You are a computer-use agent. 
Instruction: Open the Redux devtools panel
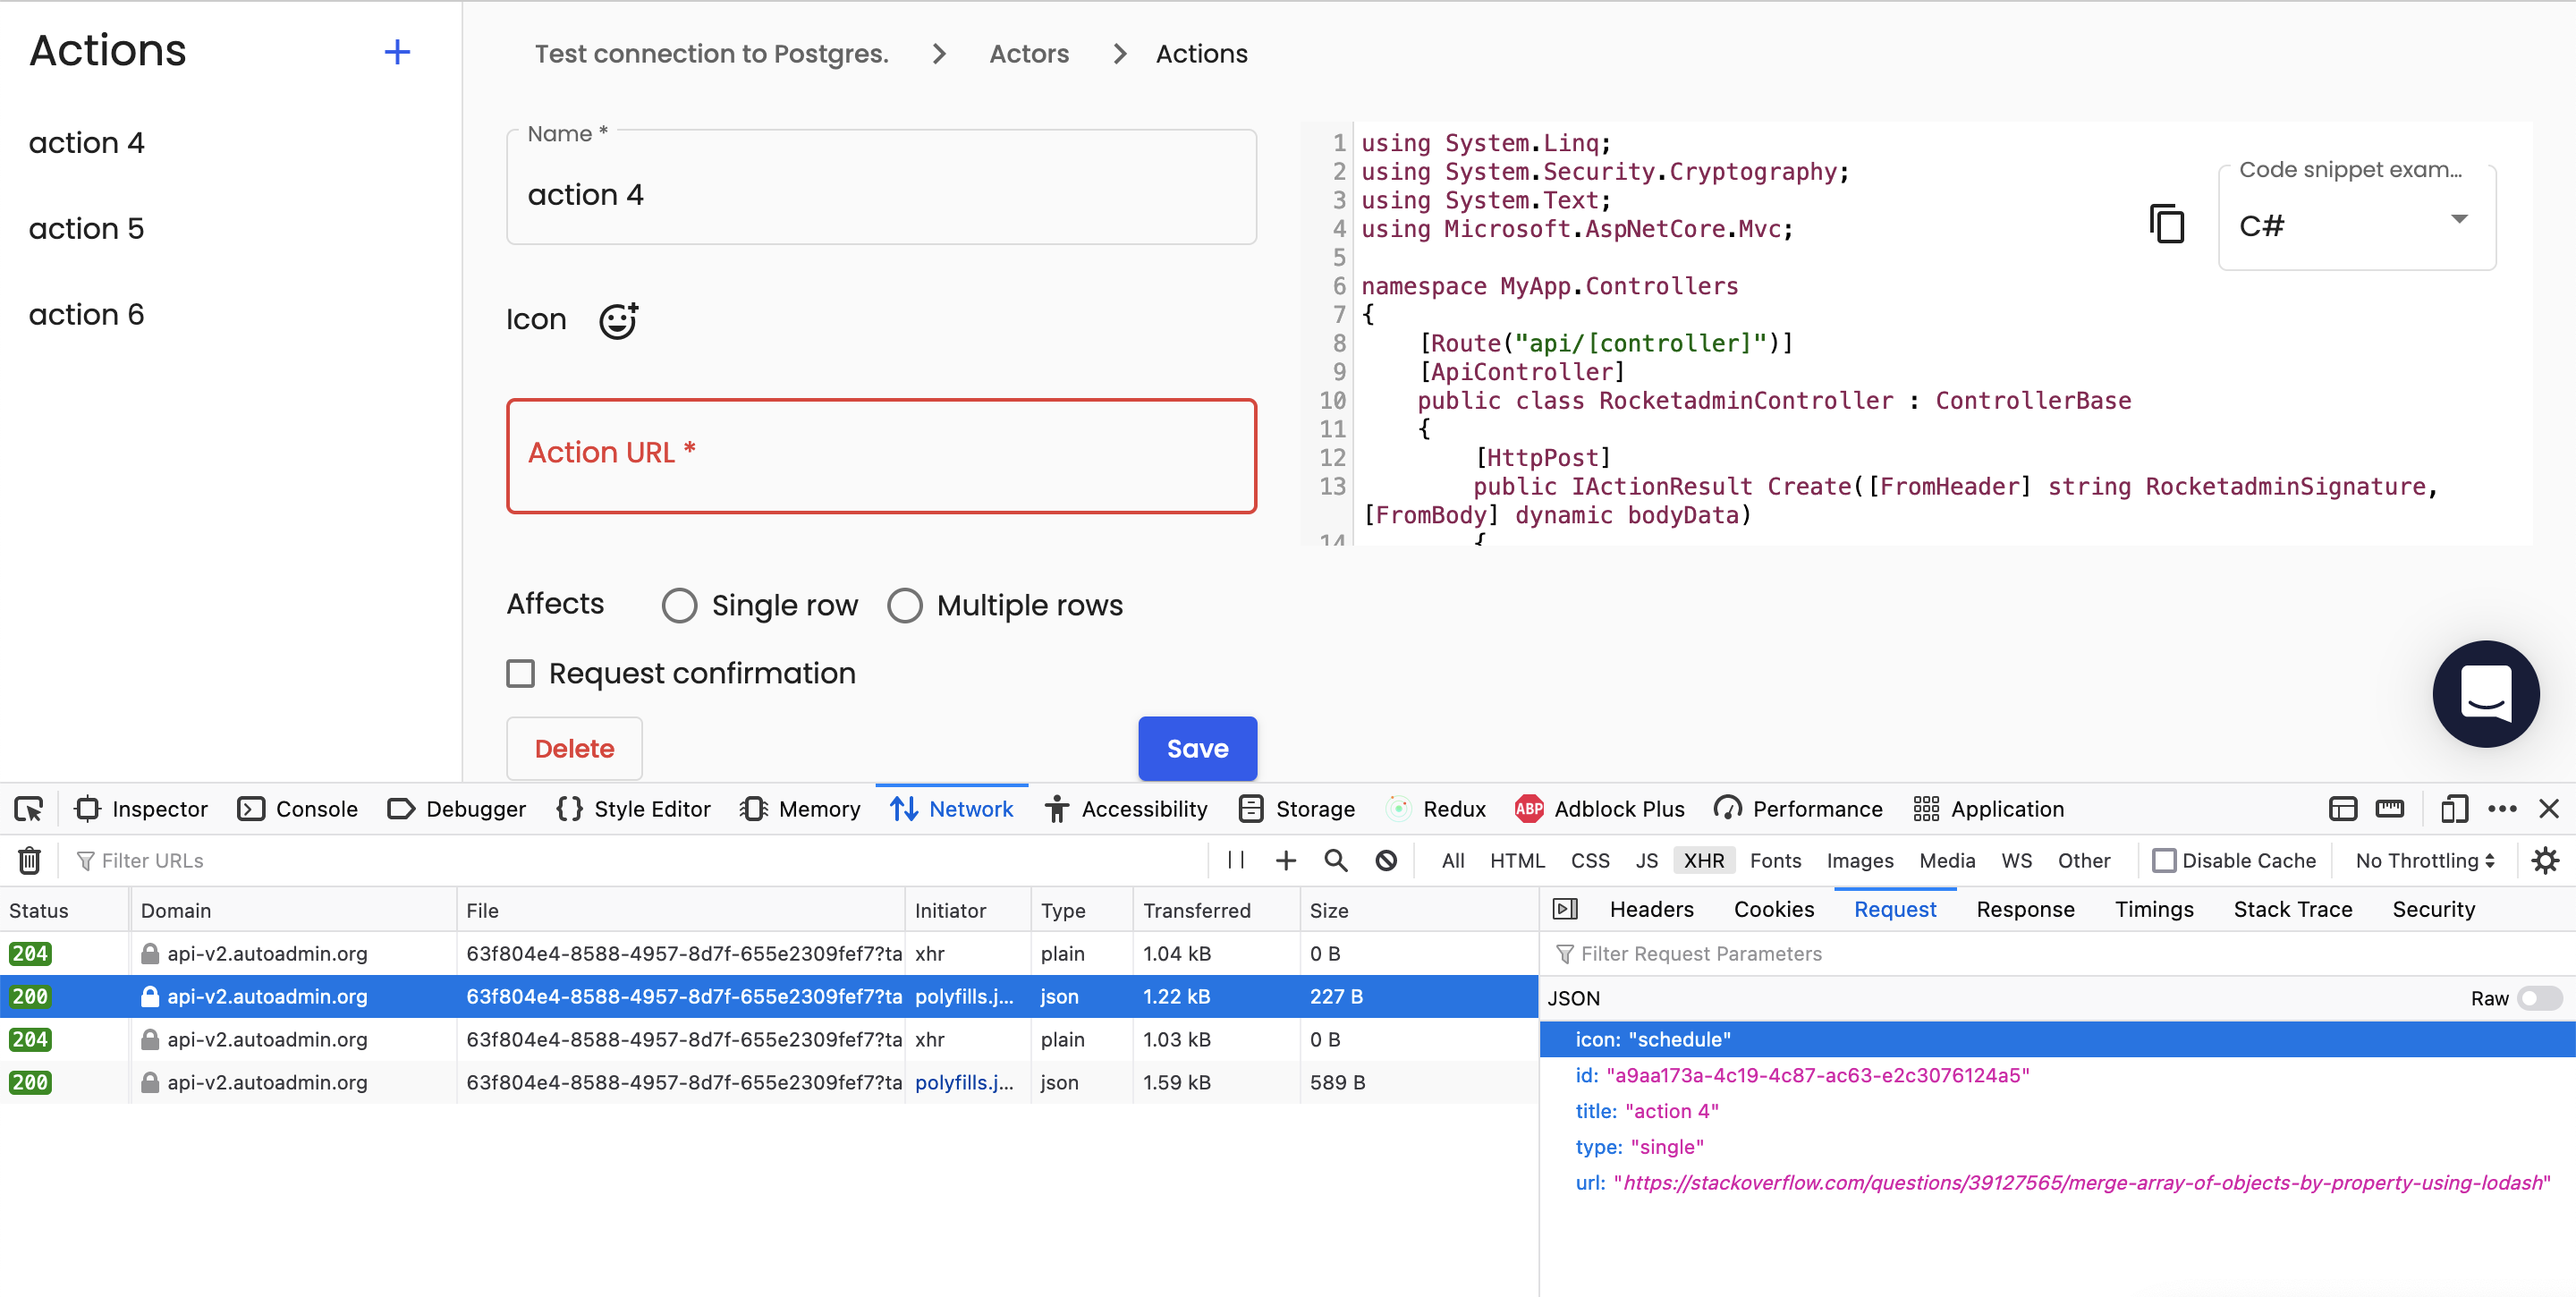tap(1436, 809)
